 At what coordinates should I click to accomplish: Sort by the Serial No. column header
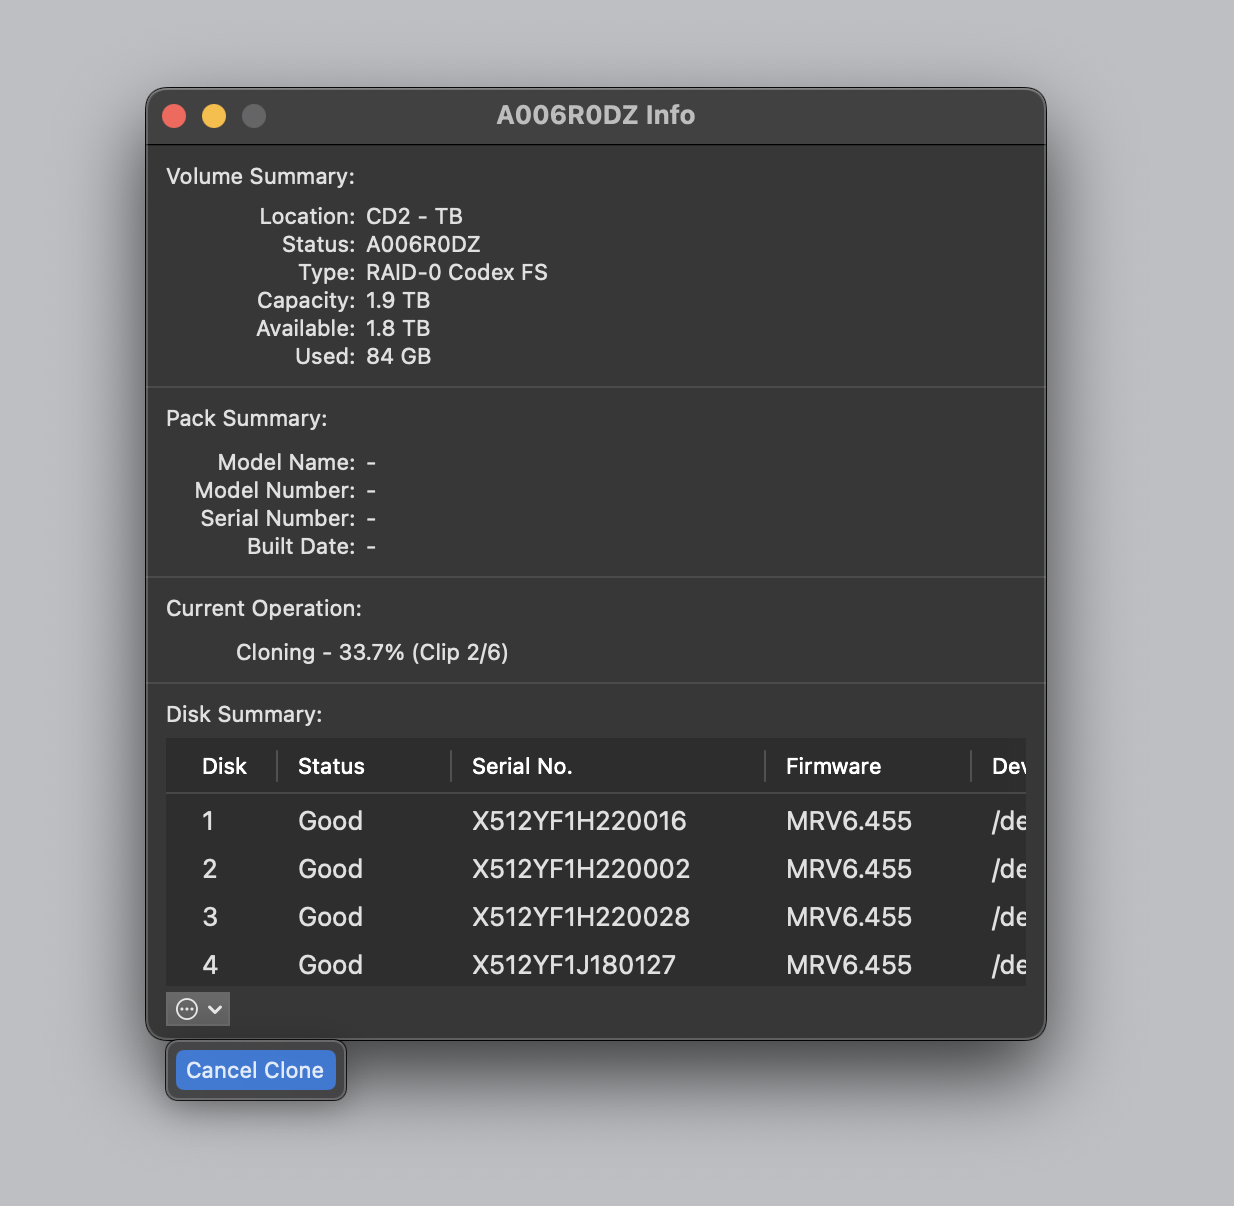[x=522, y=766]
